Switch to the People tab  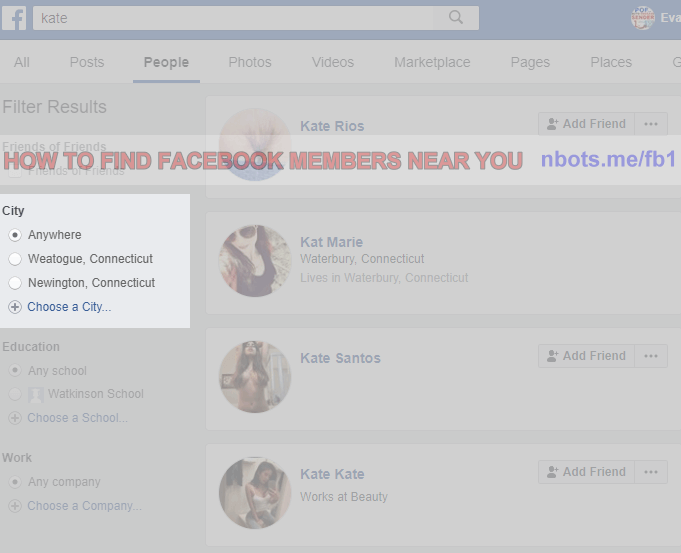click(166, 62)
